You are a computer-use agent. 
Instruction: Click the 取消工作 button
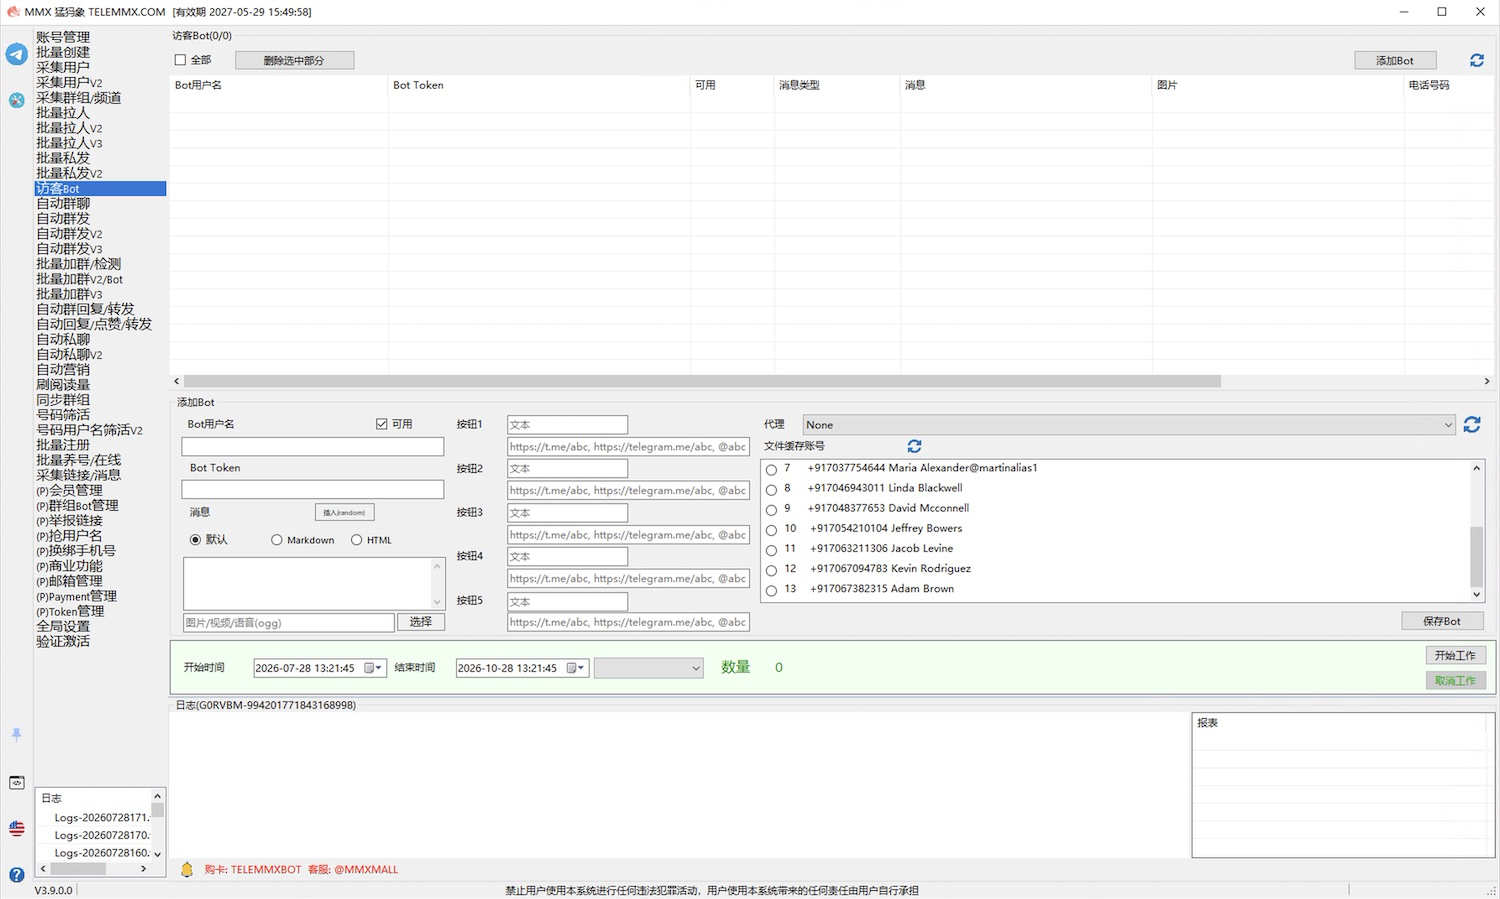click(1455, 680)
